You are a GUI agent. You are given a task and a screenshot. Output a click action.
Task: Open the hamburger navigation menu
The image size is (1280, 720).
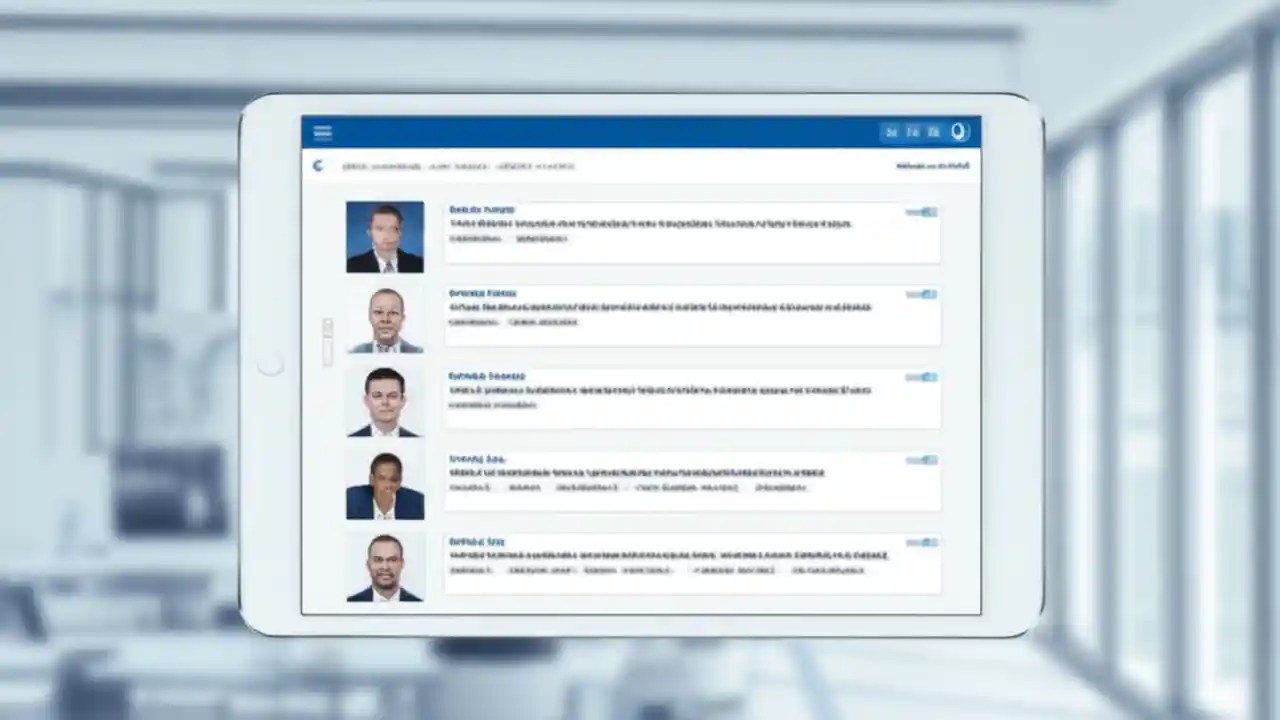322,131
